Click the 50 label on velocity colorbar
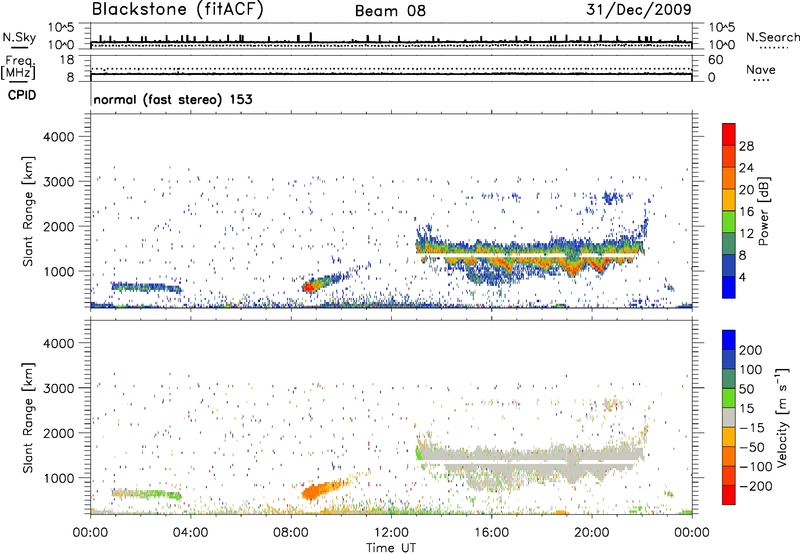Image resolution: width=800 pixels, height=554 pixels. pos(747,389)
